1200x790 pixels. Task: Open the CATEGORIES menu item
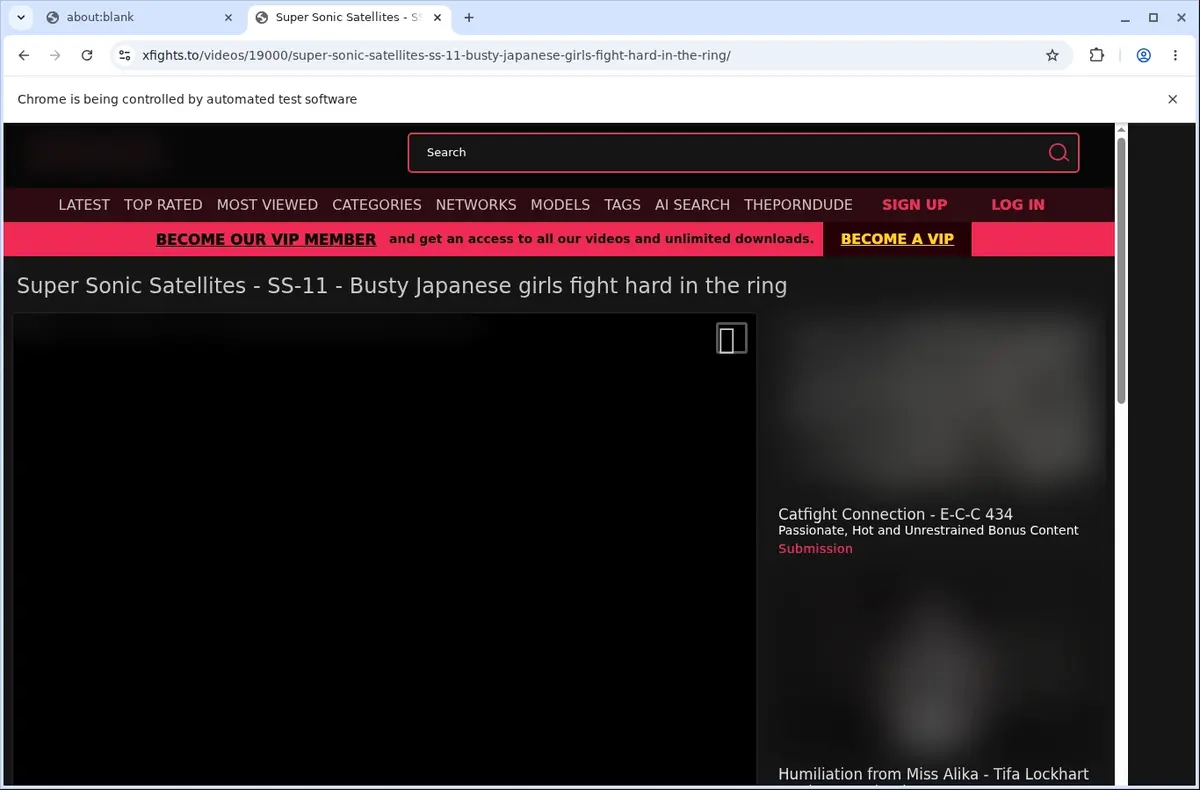click(377, 204)
